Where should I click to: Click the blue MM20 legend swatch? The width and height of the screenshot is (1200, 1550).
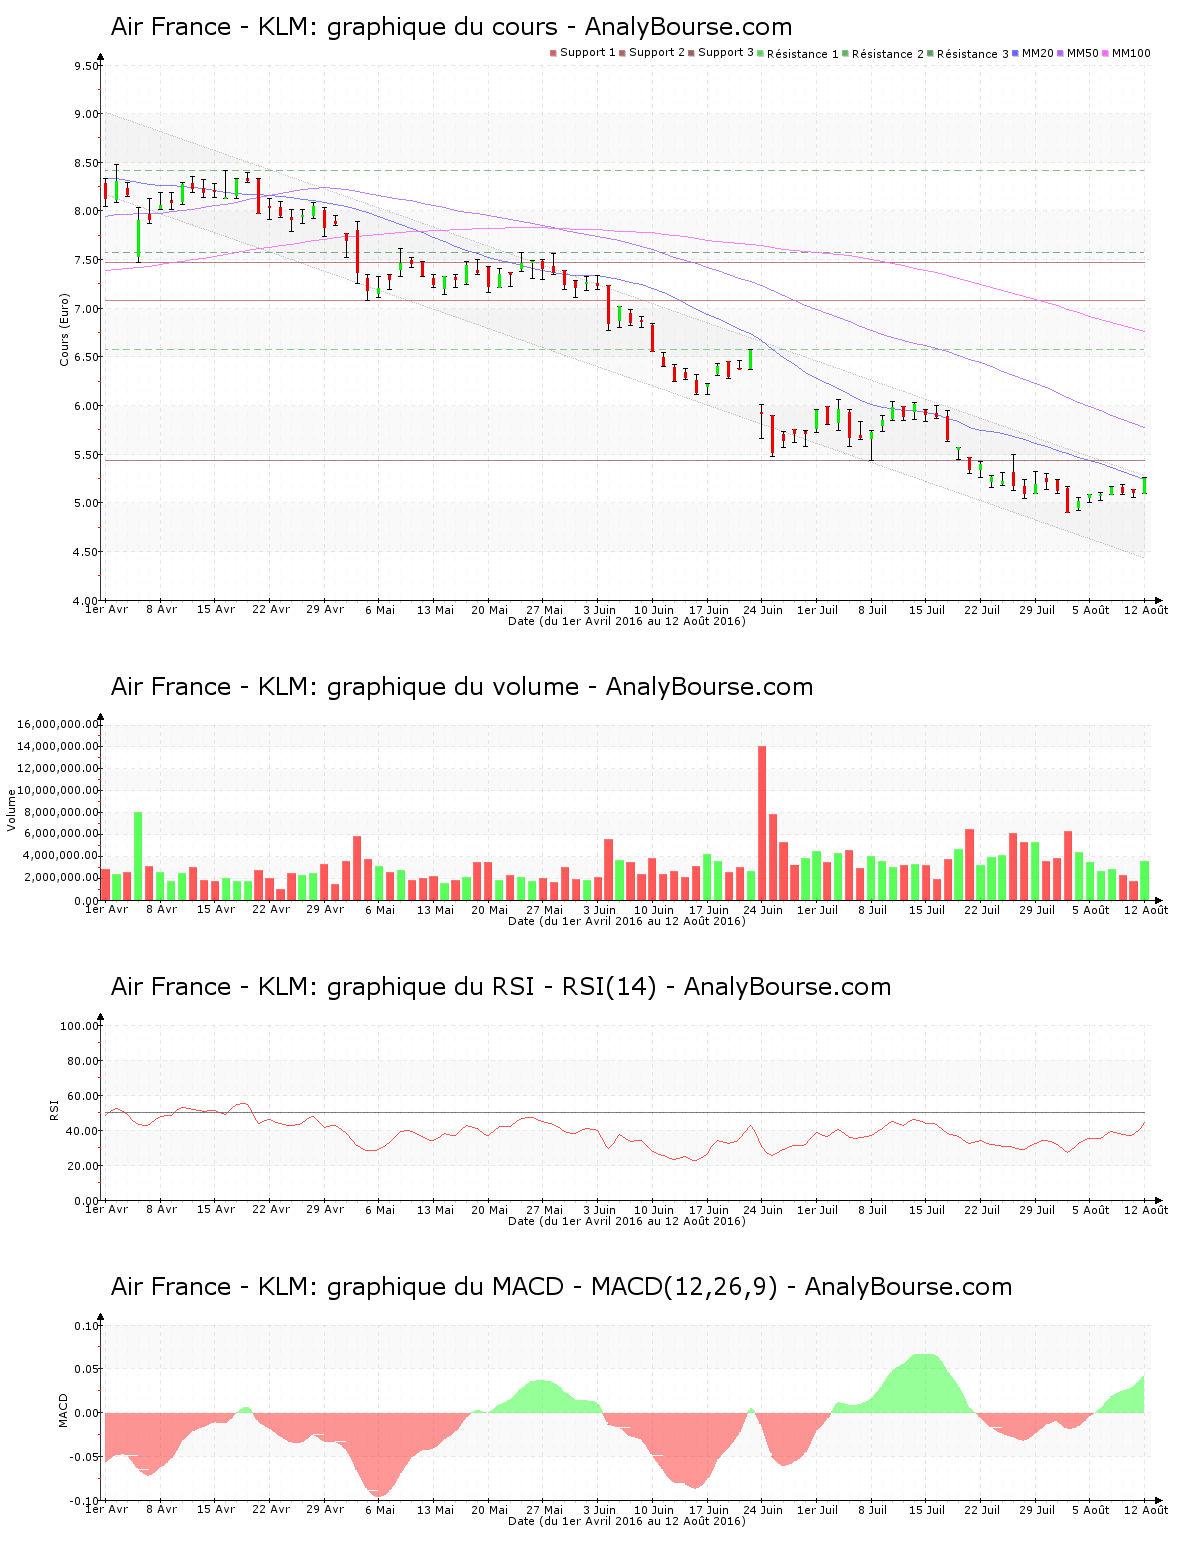[1016, 53]
